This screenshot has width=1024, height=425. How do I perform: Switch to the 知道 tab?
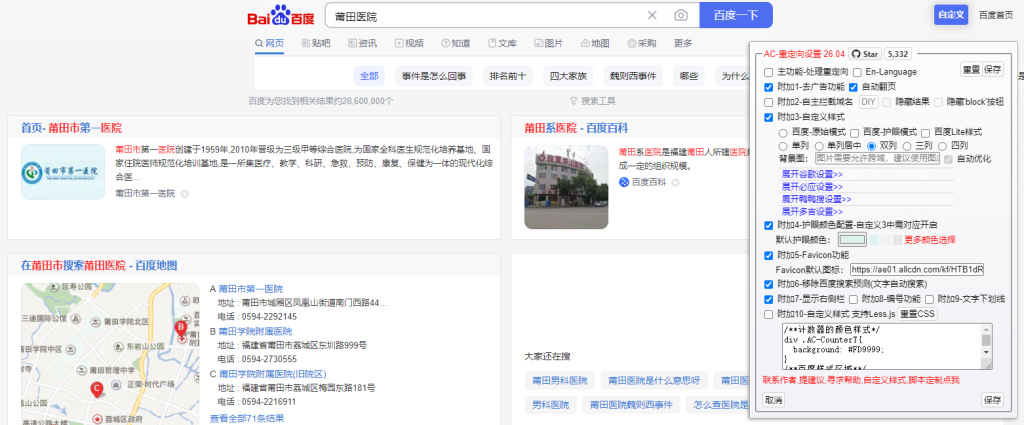click(455, 43)
